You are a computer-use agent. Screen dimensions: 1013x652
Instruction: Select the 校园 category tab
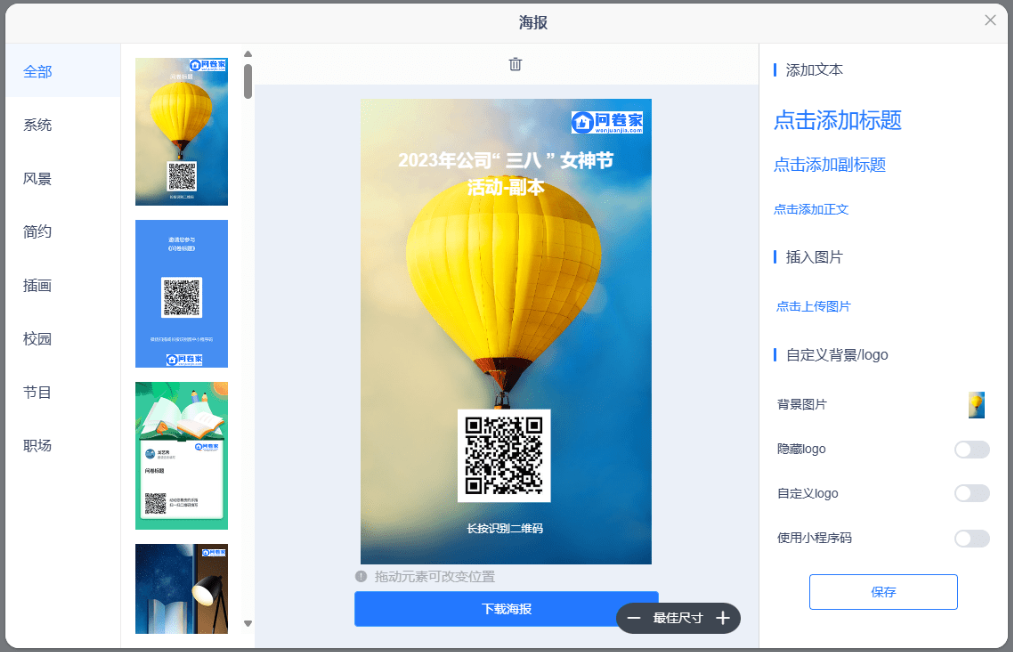coord(63,339)
